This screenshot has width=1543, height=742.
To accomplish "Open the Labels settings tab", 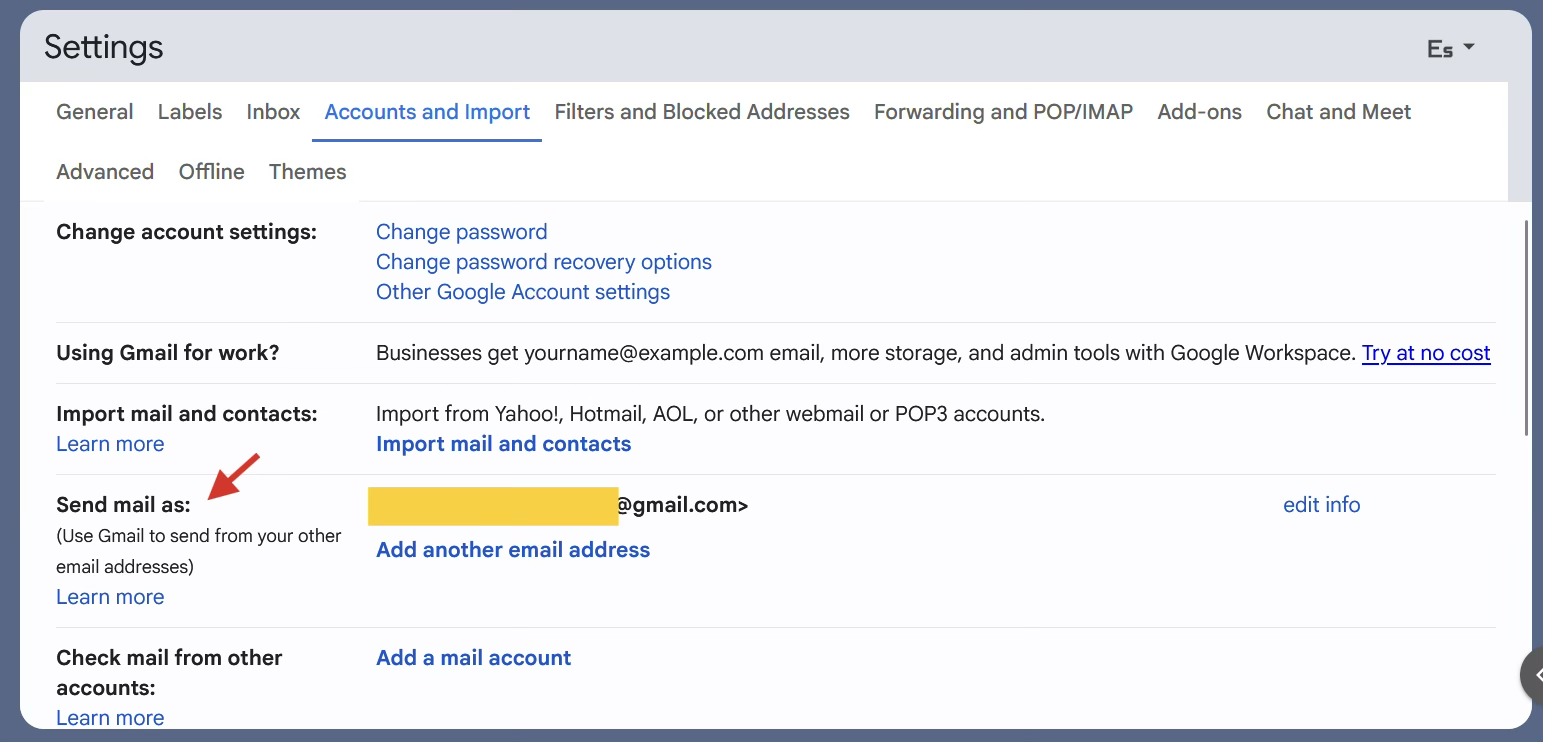I will 190,112.
